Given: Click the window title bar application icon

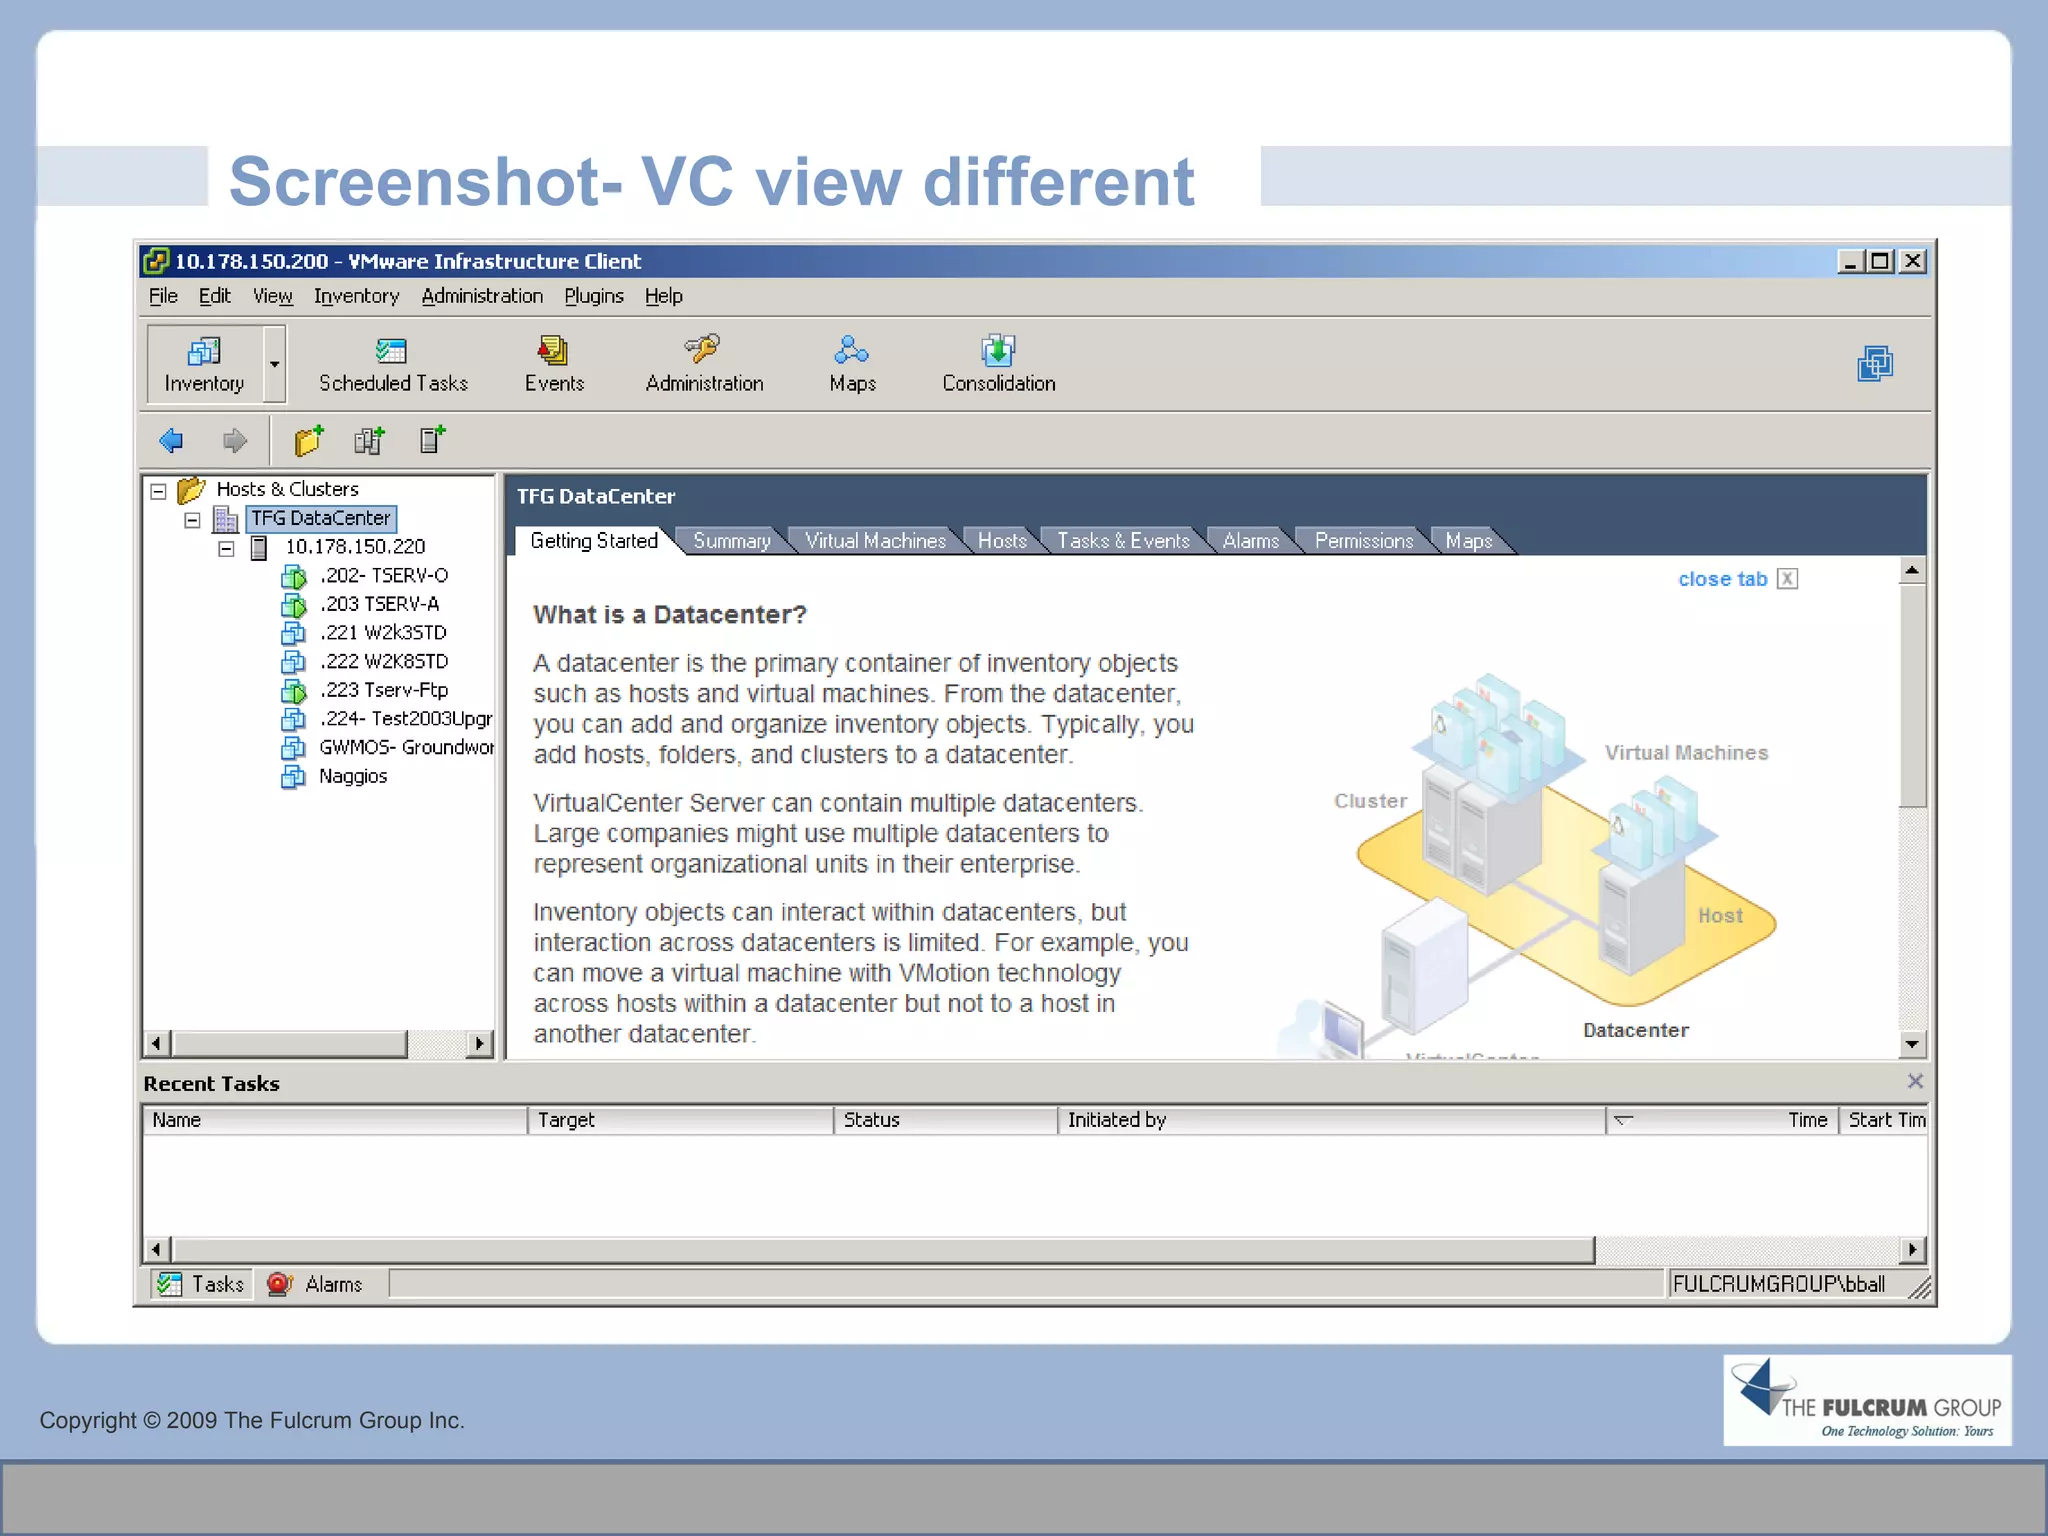Looking at the screenshot, I should pyautogui.click(x=156, y=261).
